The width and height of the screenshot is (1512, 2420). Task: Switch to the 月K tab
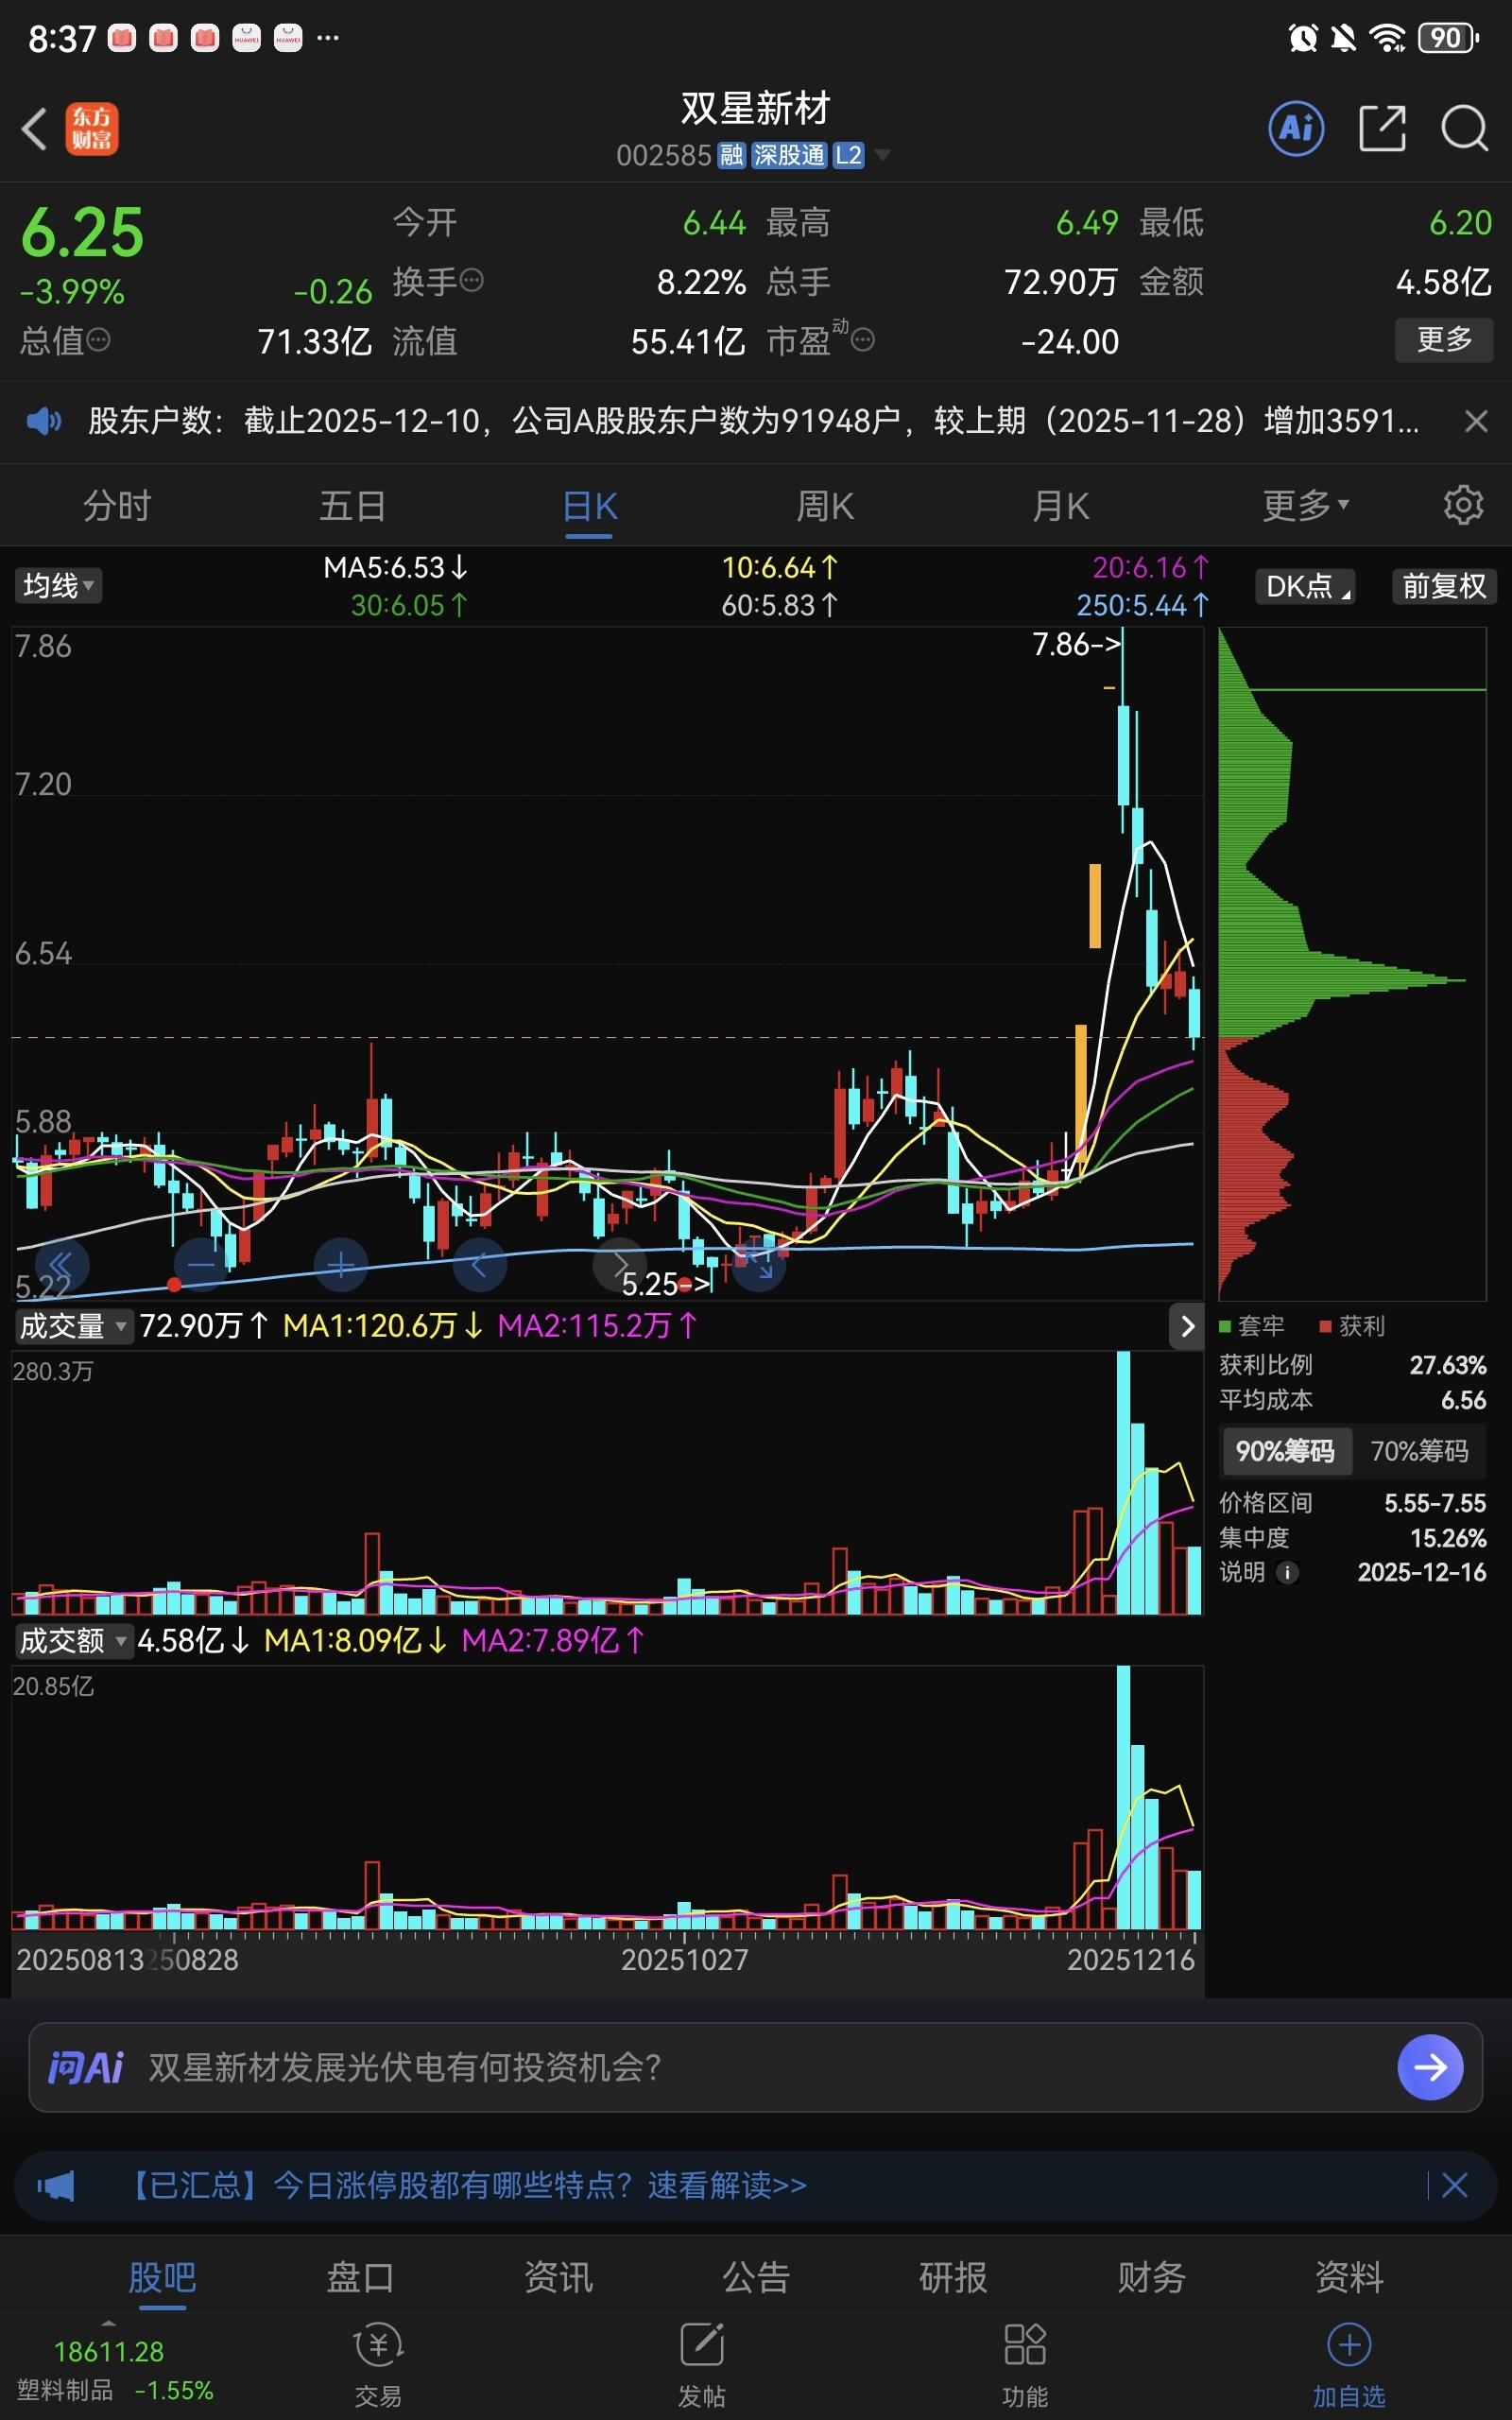click(1060, 506)
